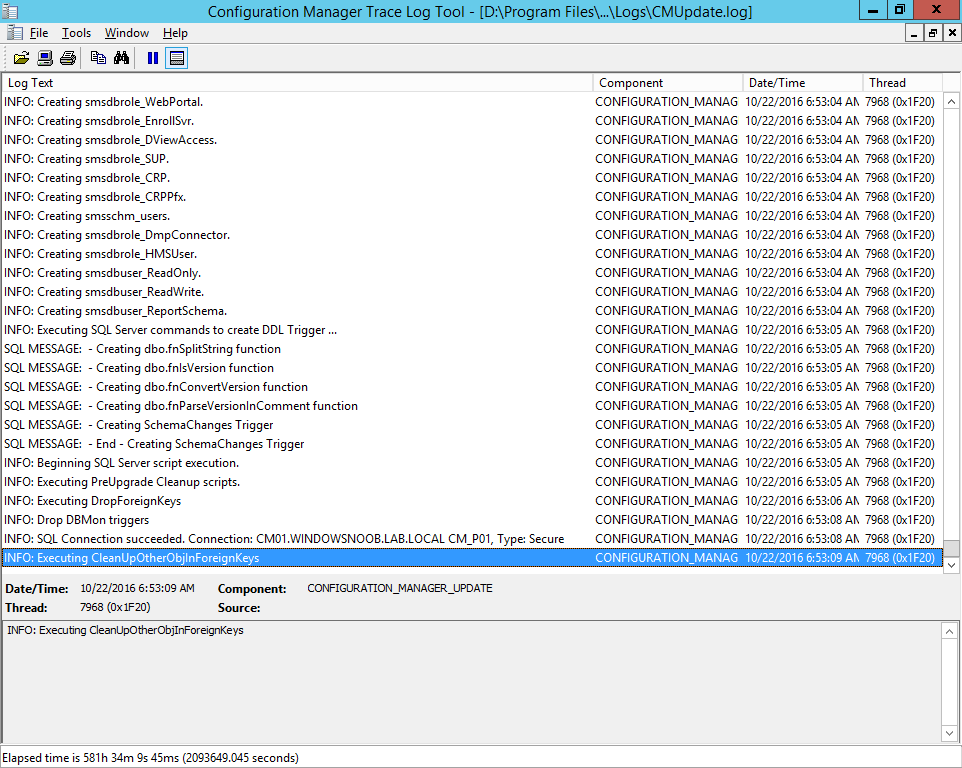Toggle the Show details pane button

pyautogui.click(x=177, y=58)
